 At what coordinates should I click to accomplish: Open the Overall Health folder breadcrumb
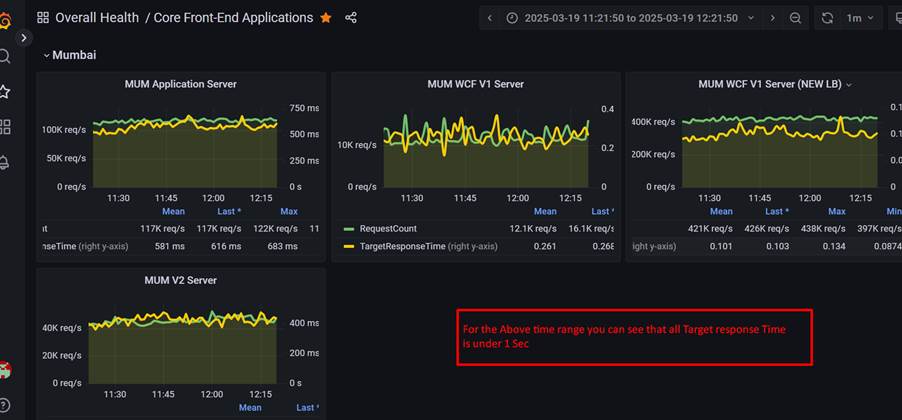pos(97,18)
